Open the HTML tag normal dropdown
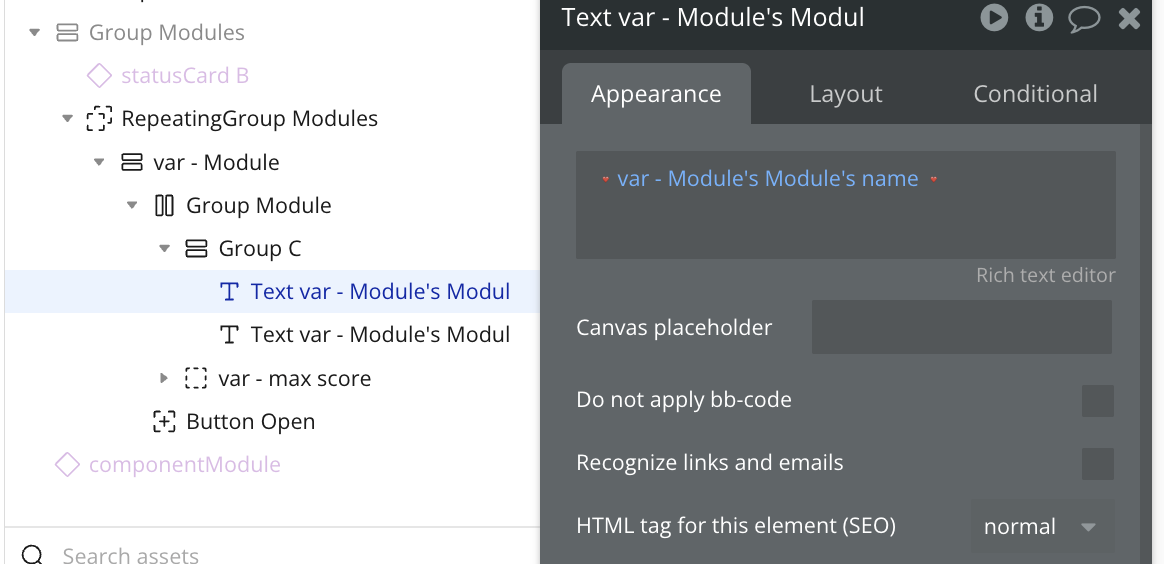Image resolution: width=1164 pixels, height=564 pixels. 1042,526
